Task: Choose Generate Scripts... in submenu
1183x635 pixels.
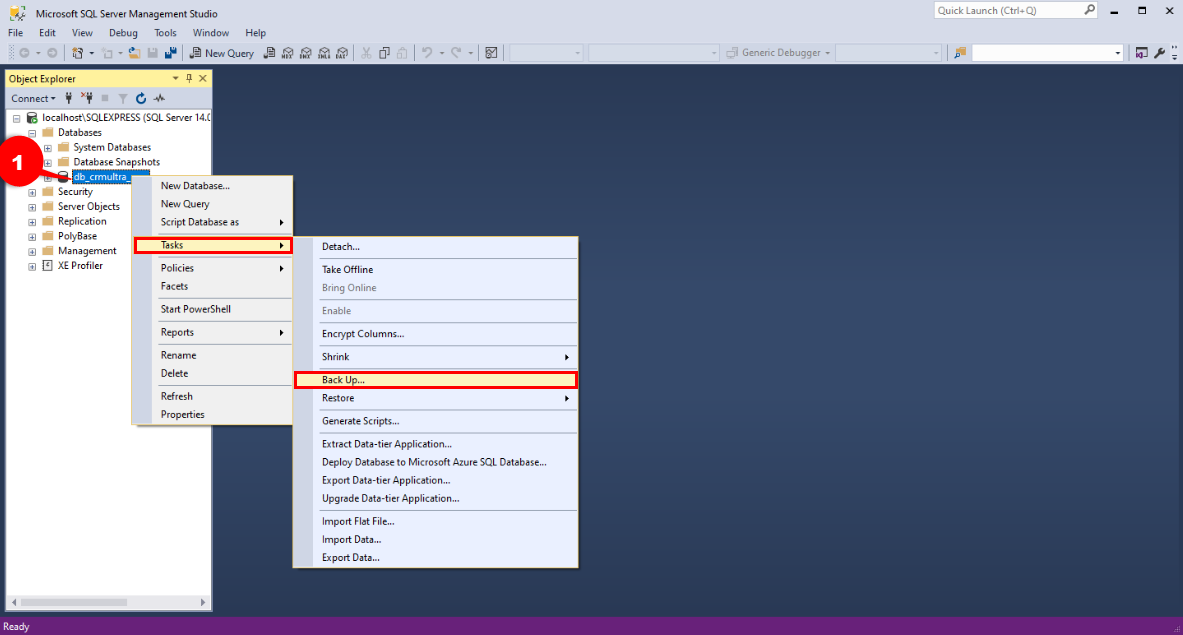Action: point(435,421)
